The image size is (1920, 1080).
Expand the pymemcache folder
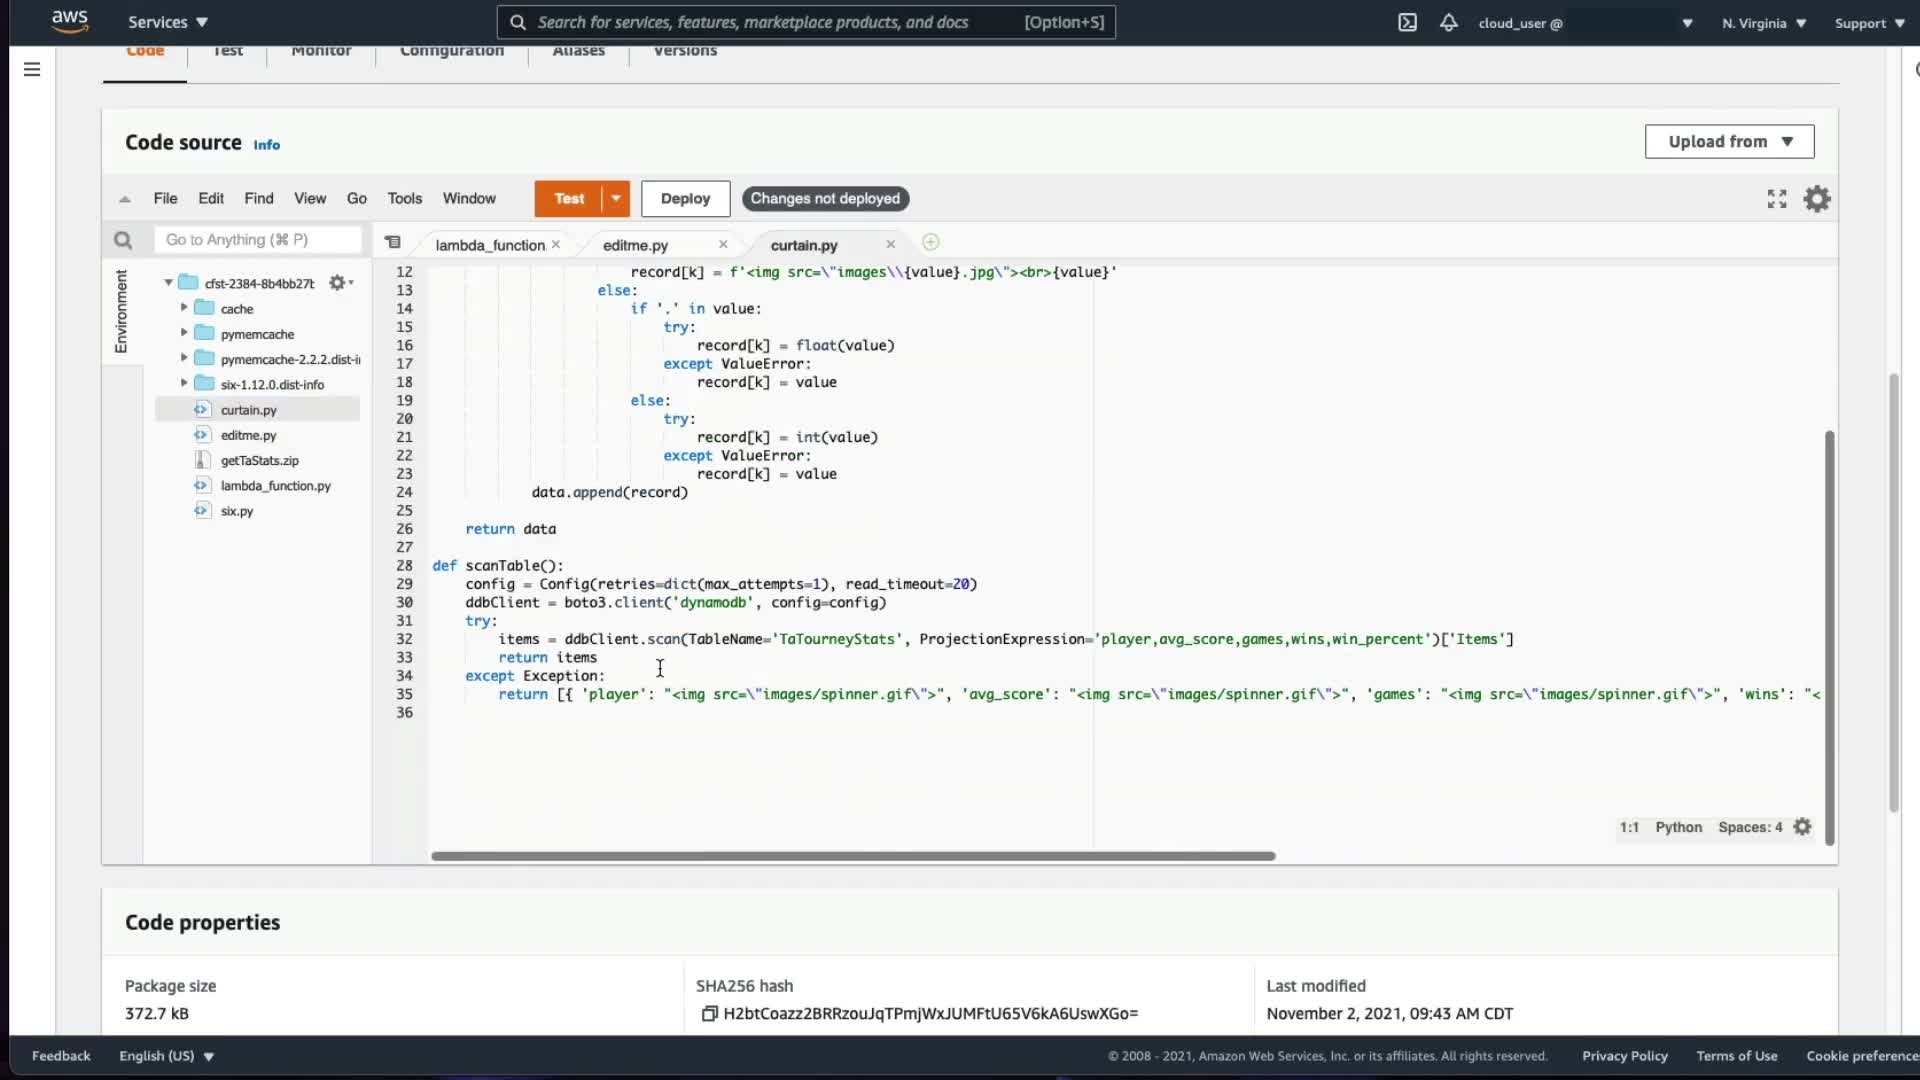(184, 333)
